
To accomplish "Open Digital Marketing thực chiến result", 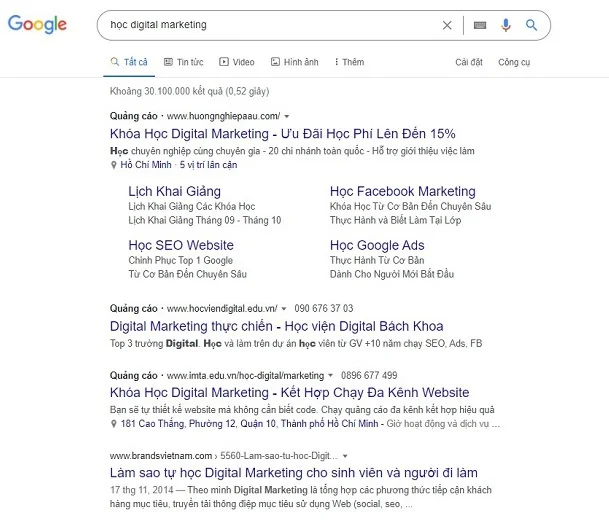I will pos(276,326).
